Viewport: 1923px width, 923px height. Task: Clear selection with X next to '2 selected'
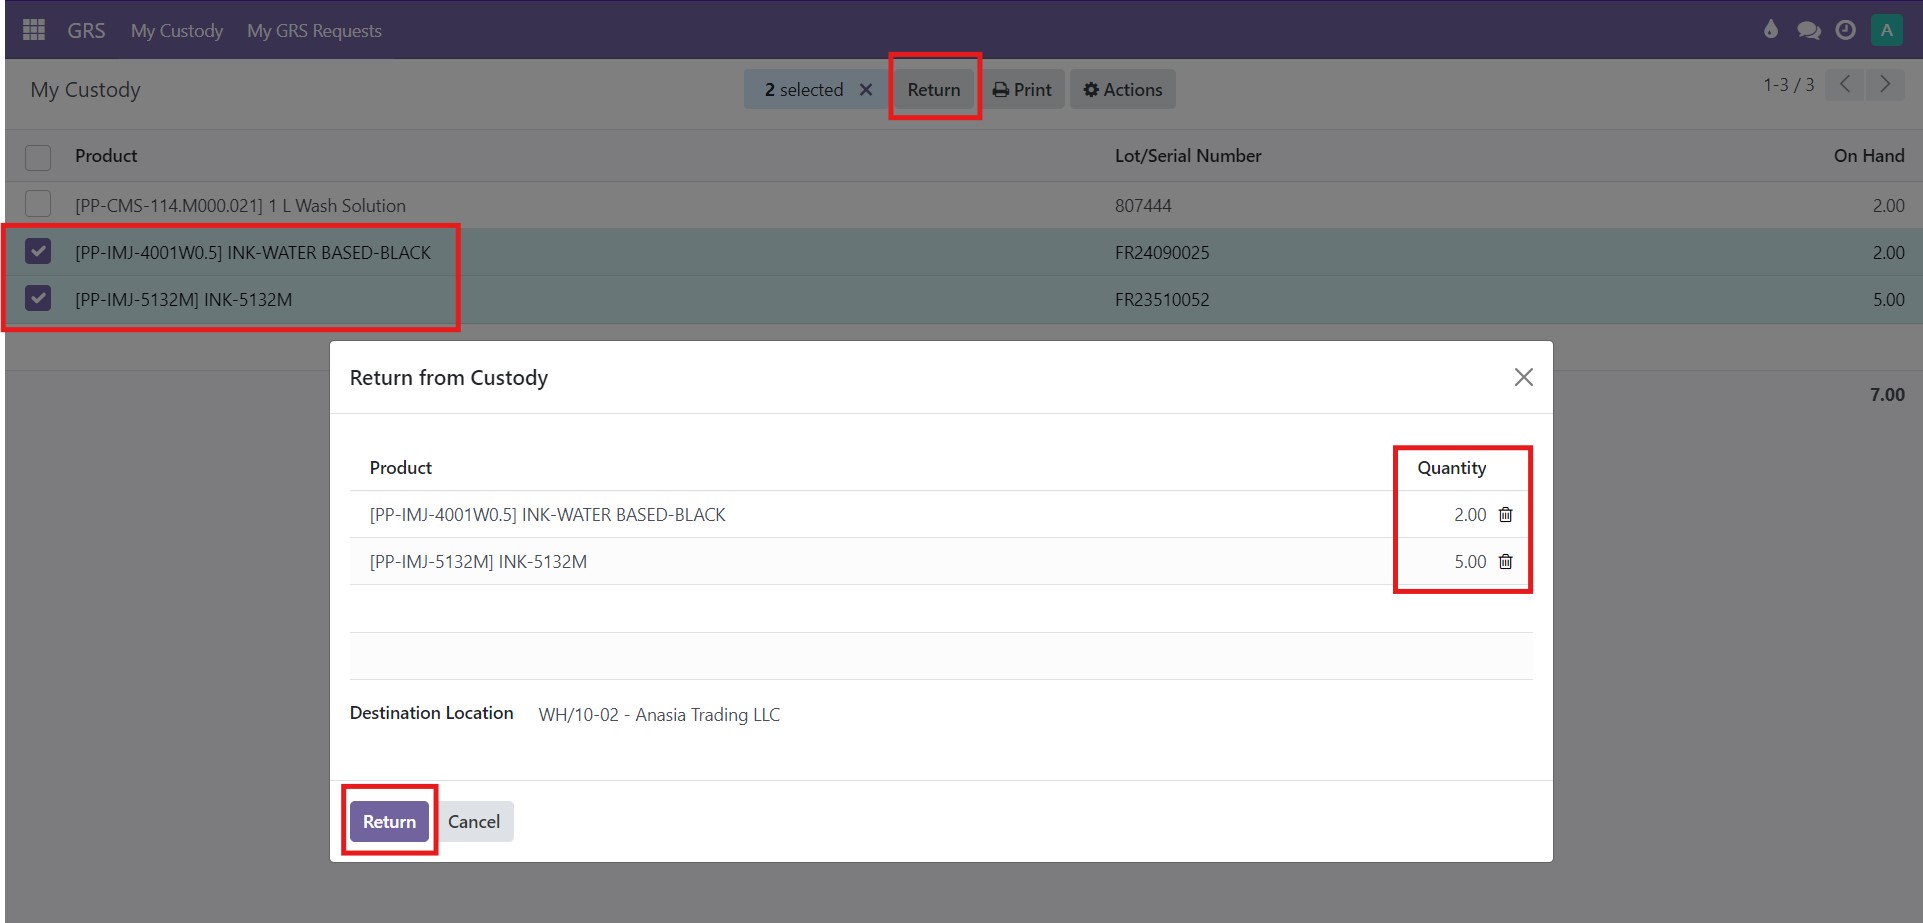coord(866,90)
